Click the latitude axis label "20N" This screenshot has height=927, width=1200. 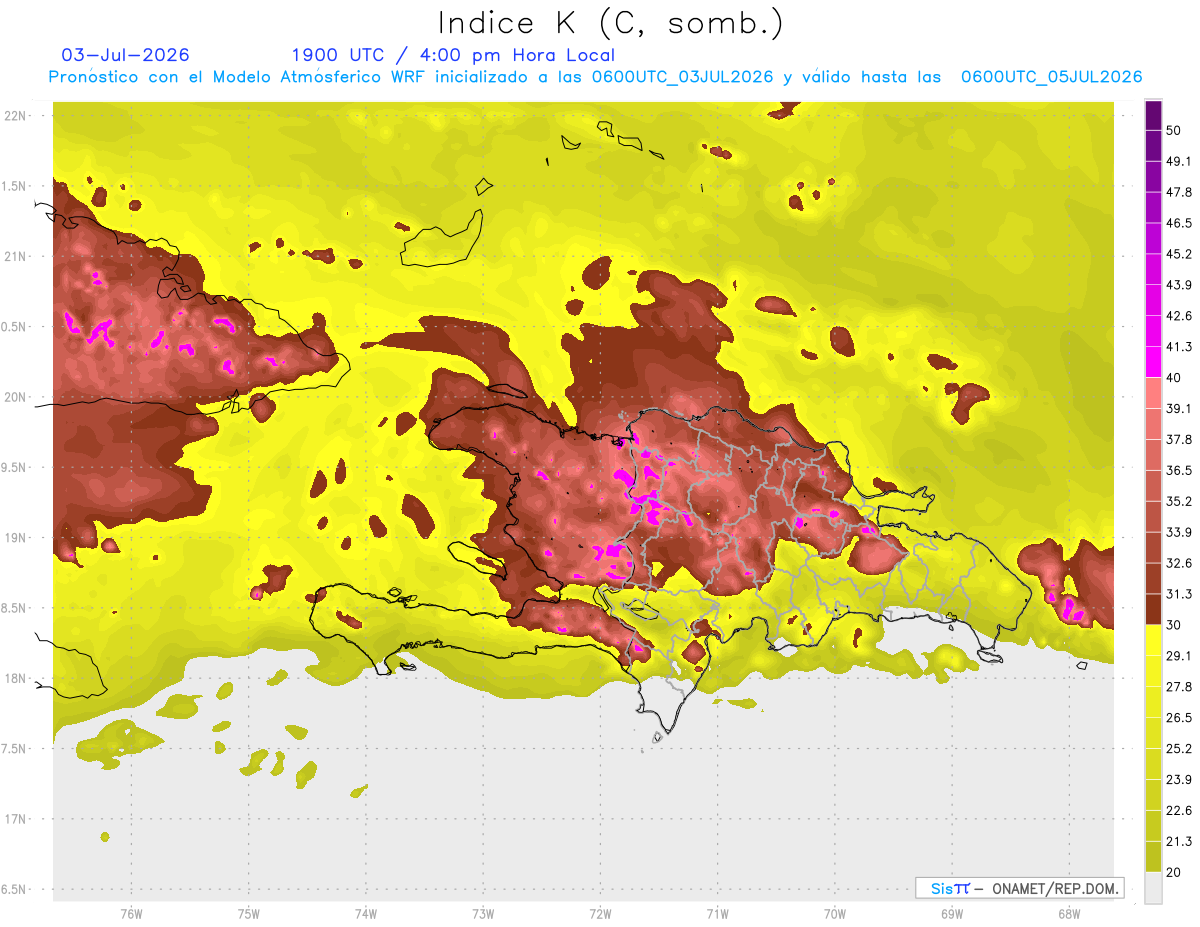[16, 397]
